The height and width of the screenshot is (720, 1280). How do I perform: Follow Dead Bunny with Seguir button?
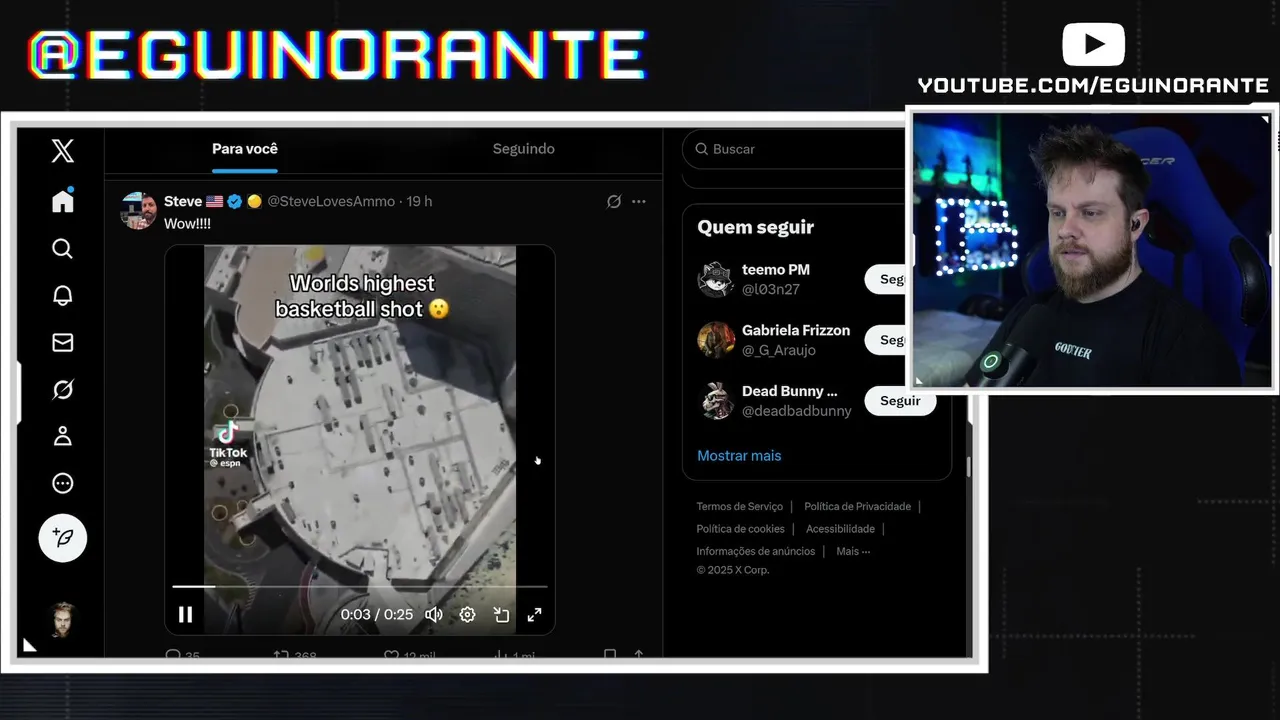click(900, 401)
